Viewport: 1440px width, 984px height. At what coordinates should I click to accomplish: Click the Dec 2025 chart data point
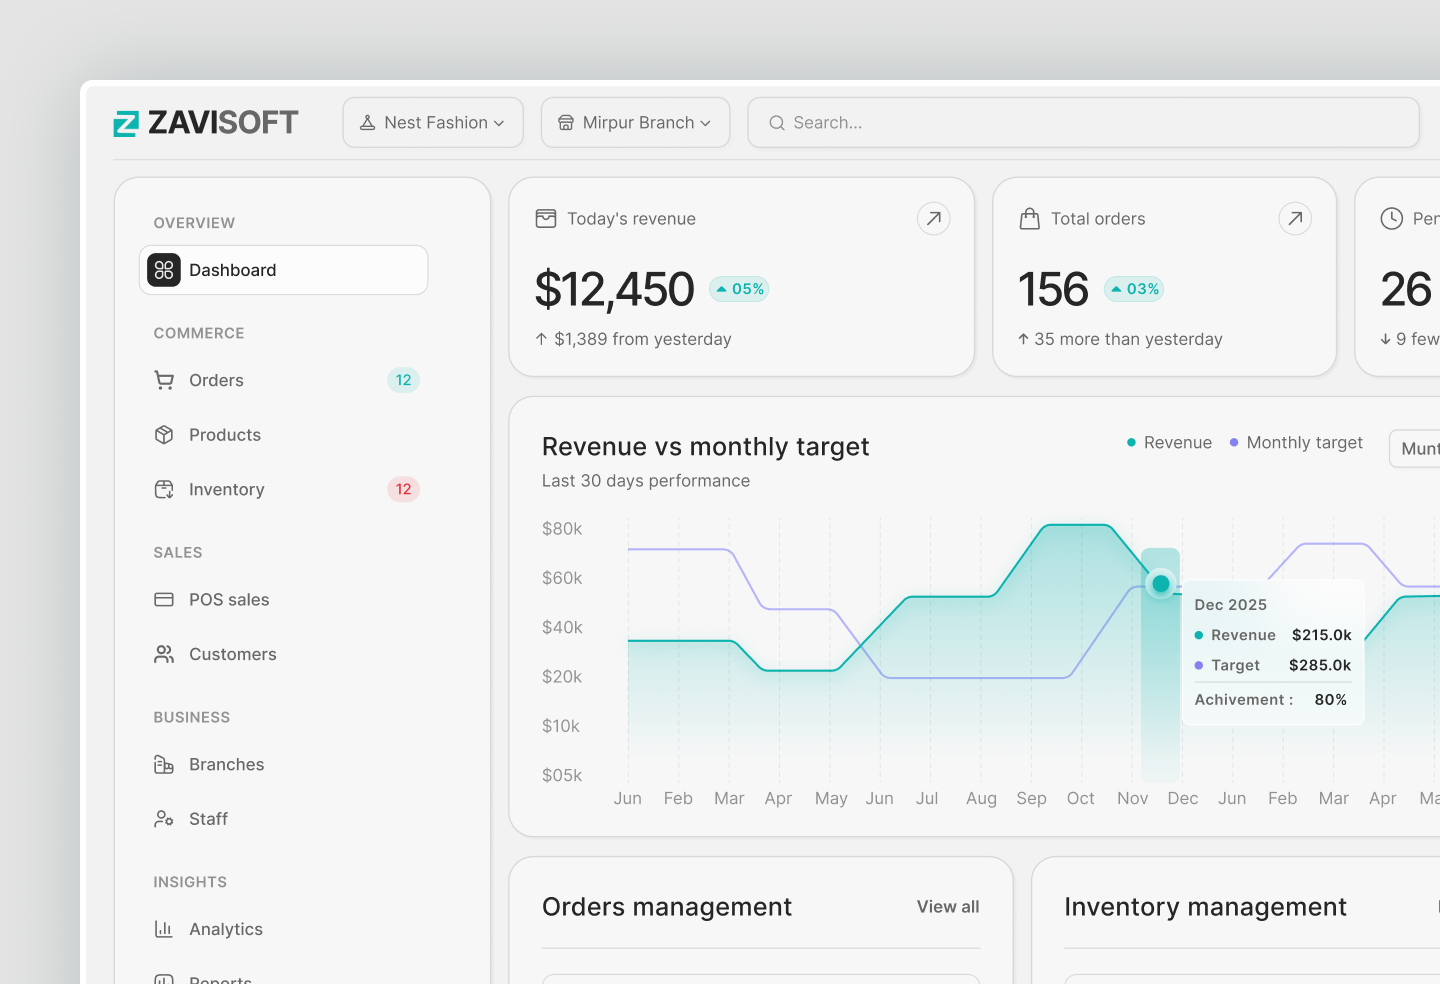click(1161, 583)
